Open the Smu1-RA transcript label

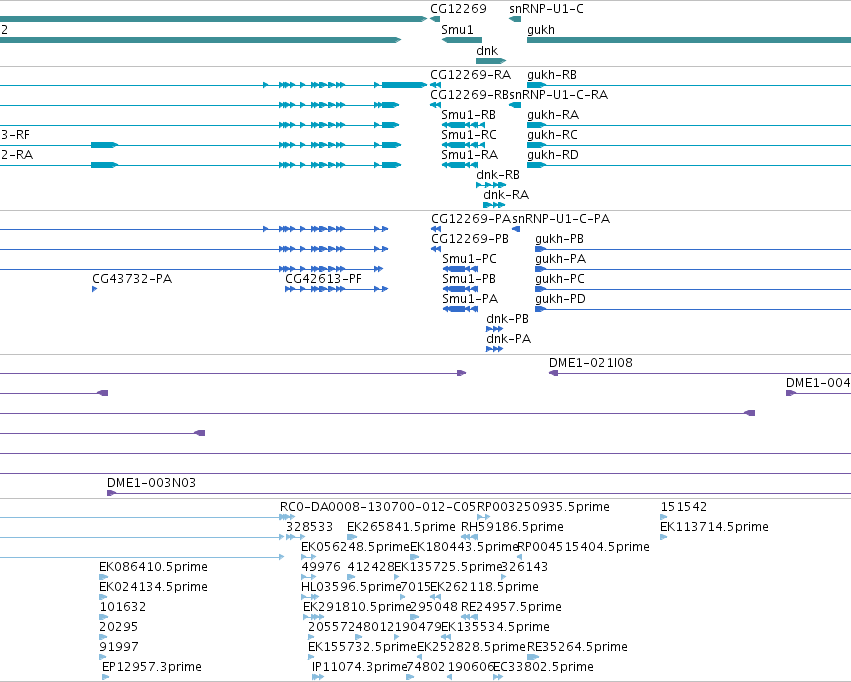469,155
